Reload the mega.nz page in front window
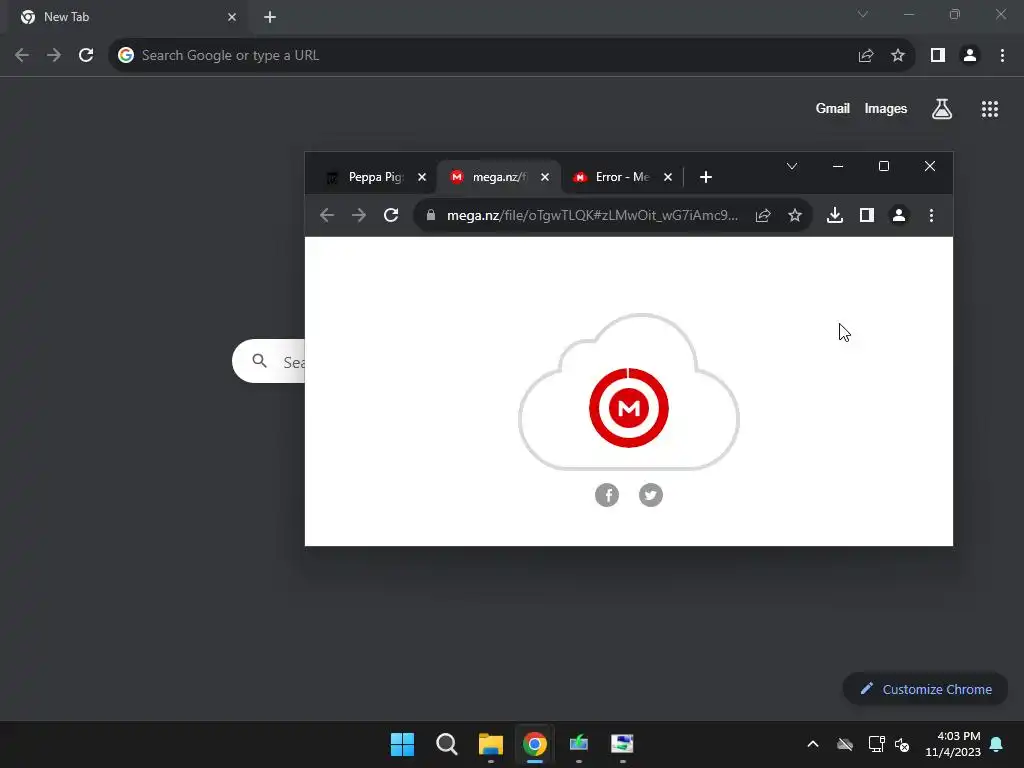 [x=391, y=215]
